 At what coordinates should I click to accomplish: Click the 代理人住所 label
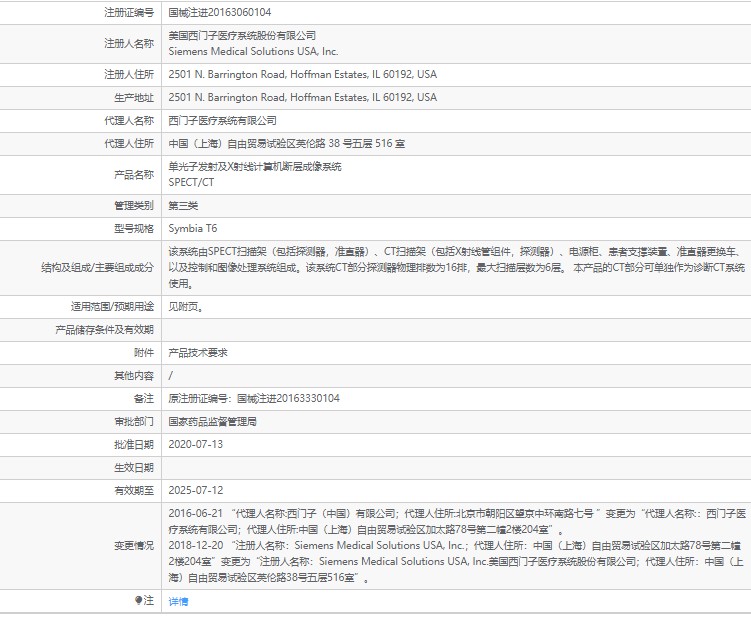click(129, 144)
